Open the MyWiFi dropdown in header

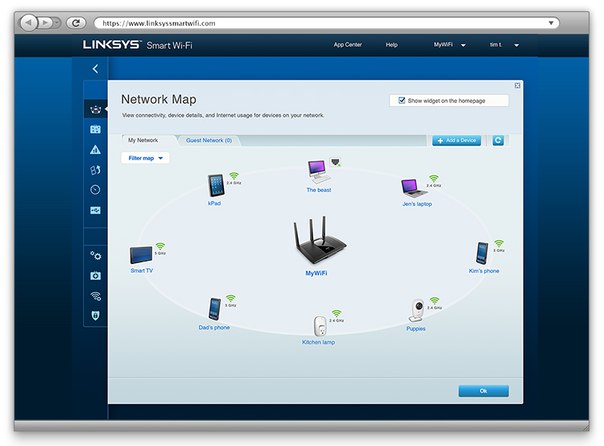446,45
